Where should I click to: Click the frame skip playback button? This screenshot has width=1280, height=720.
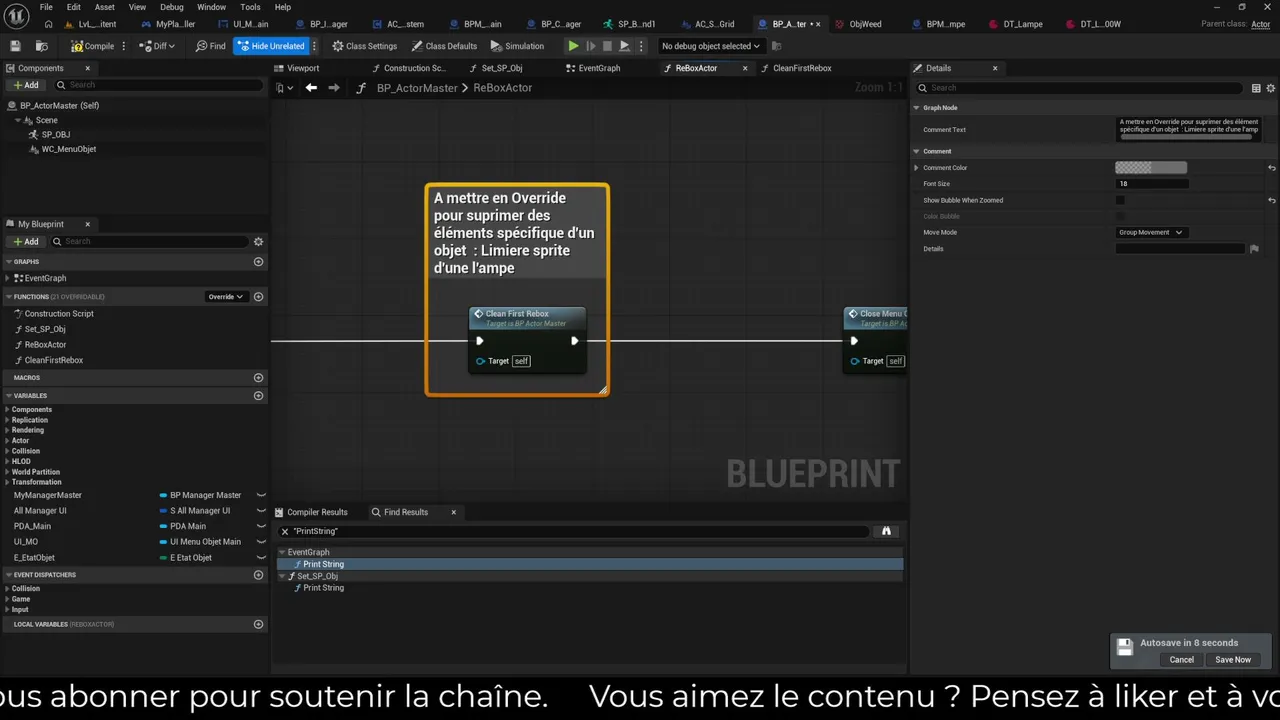click(590, 46)
